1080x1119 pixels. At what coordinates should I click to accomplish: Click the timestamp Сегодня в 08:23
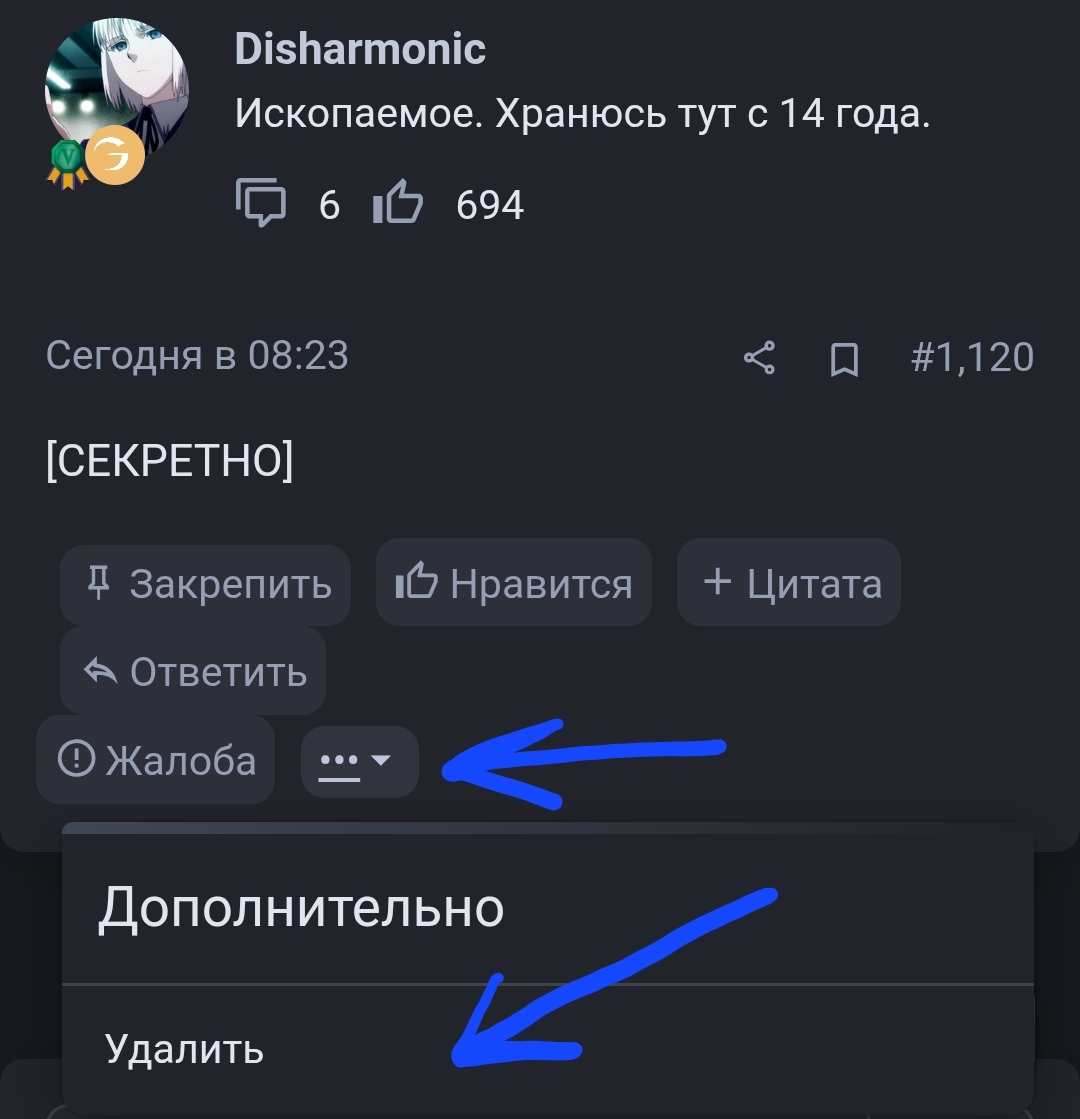[197, 355]
